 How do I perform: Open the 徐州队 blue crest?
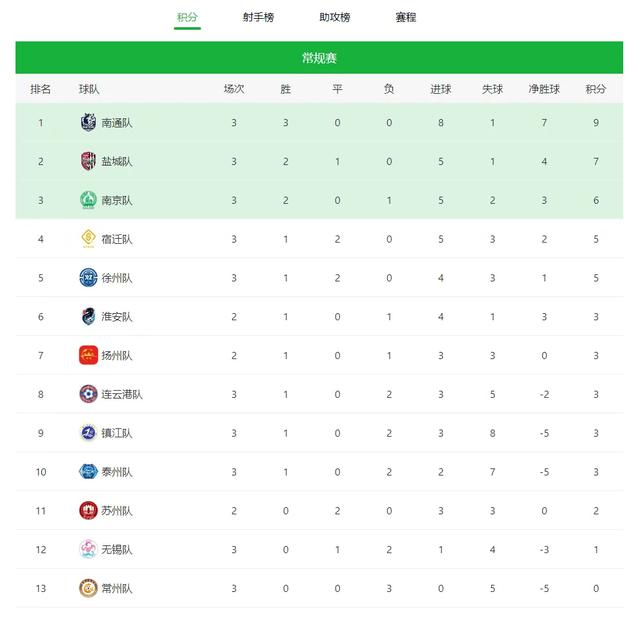[x=88, y=278]
